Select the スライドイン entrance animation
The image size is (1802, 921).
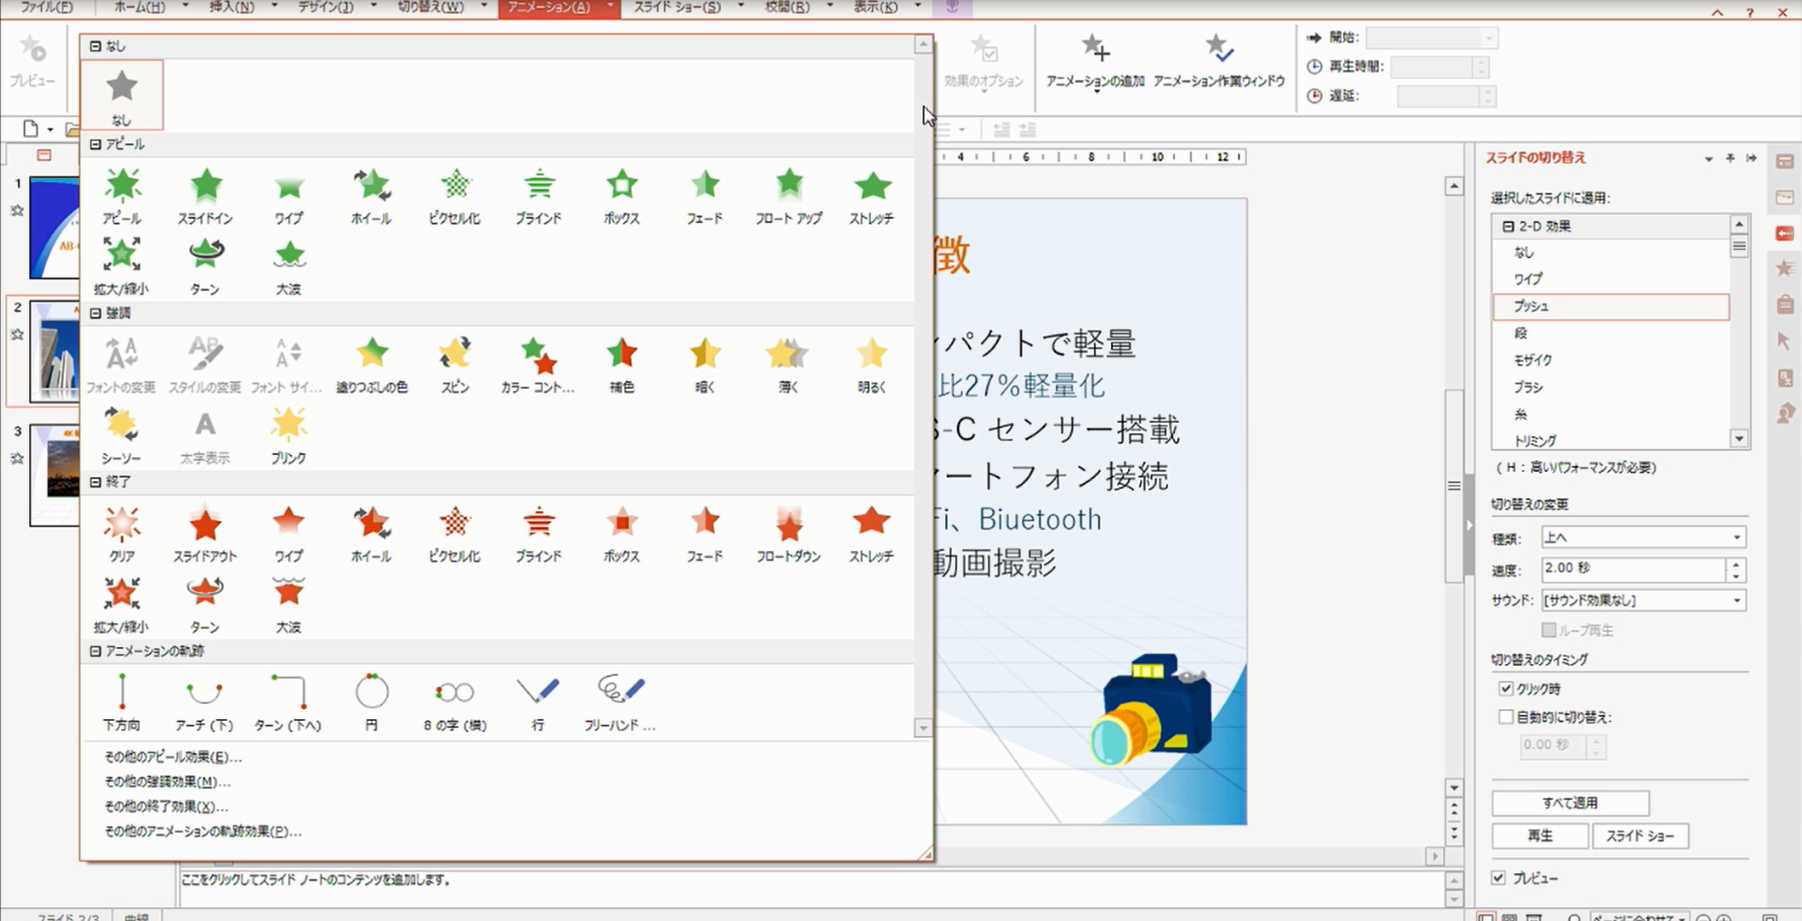pyautogui.click(x=205, y=196)
